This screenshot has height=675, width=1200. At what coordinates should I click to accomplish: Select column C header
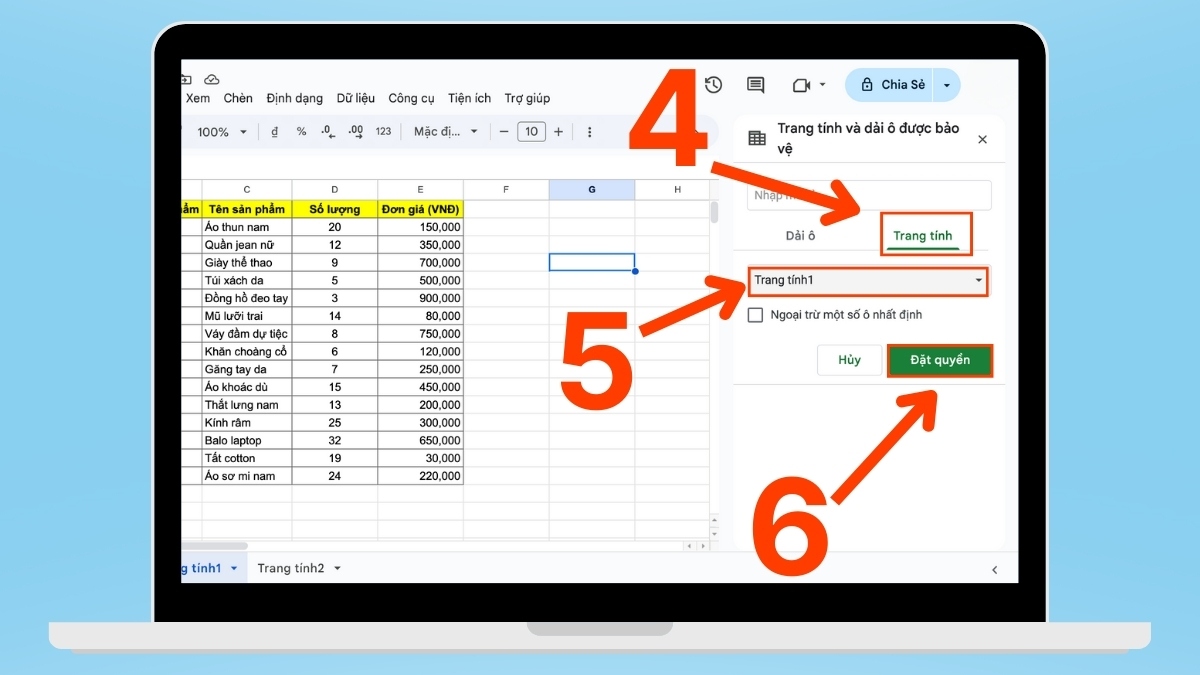(x=247, y=190)
